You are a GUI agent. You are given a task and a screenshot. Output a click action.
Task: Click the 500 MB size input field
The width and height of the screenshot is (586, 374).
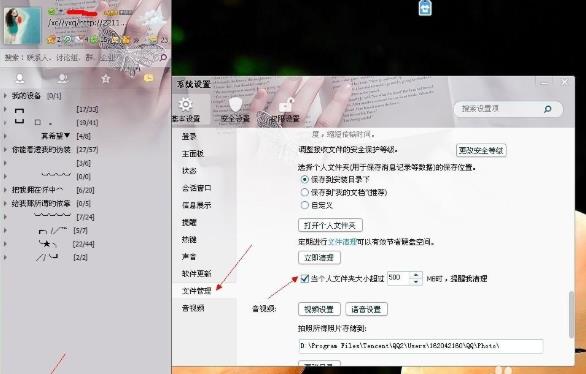click(399, 278)
